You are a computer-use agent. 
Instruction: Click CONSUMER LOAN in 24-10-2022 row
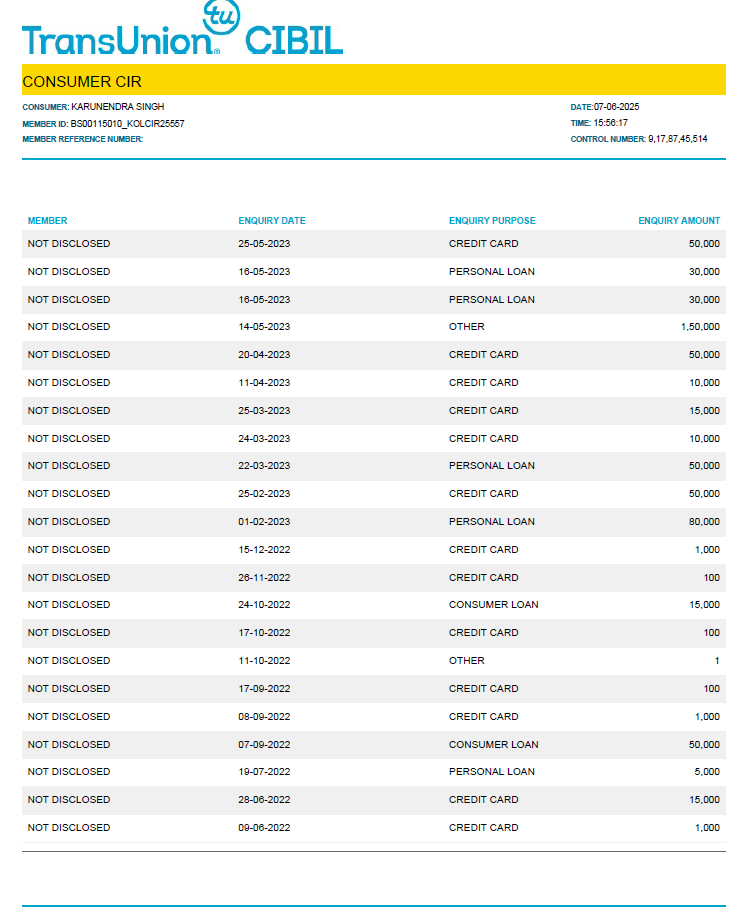tap(493, 605)
